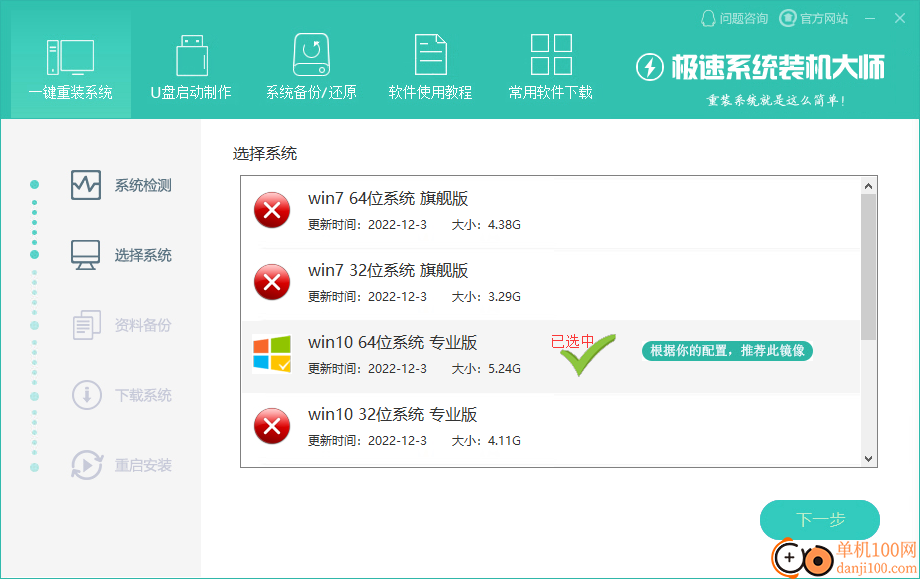
Task: Click the 根据你的配置，推荐此镜像 badge
Action: (727, 351)
